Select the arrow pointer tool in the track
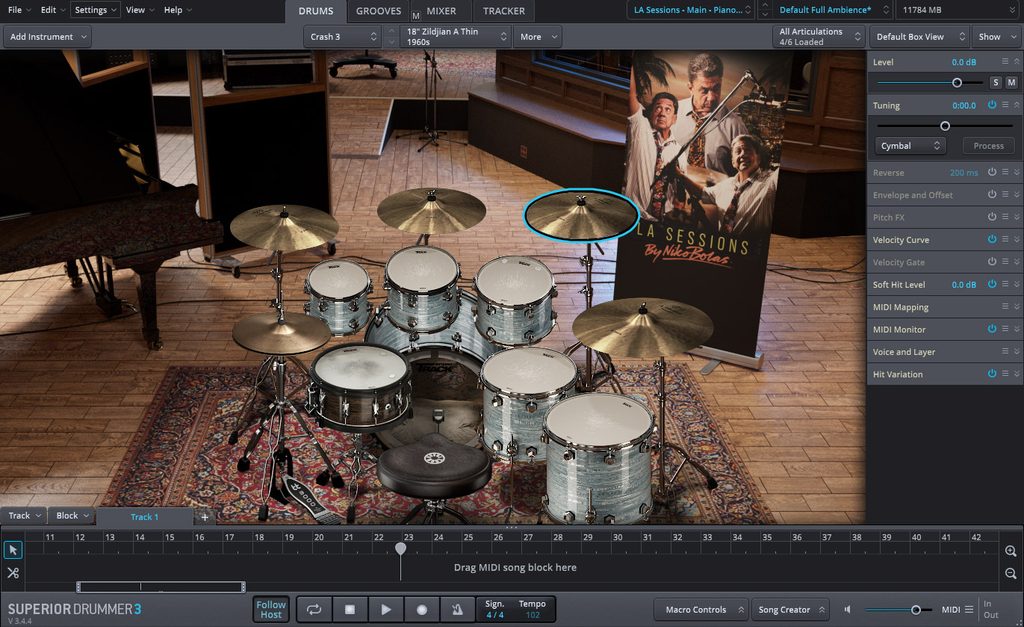 point(12,550)
